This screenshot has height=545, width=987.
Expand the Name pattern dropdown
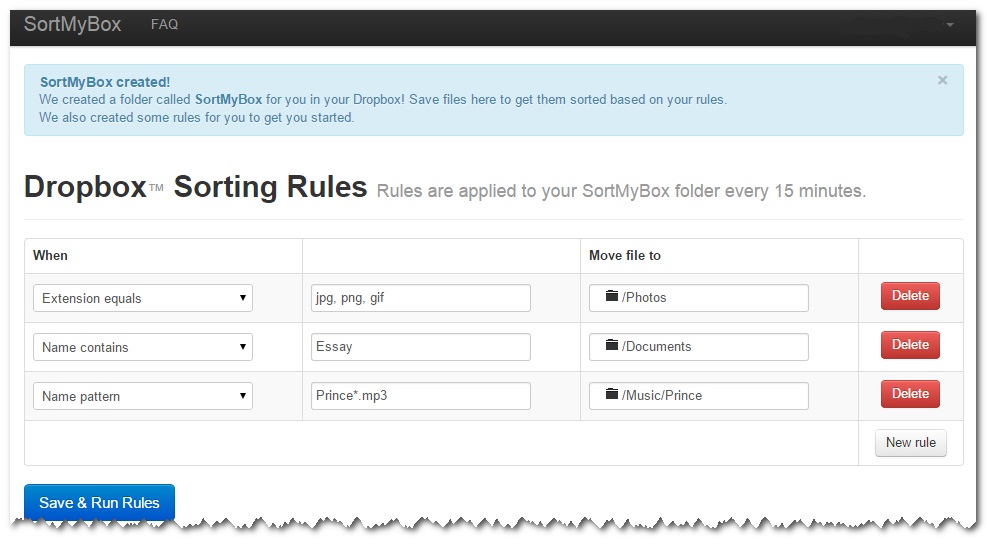(x=143, y=396)
